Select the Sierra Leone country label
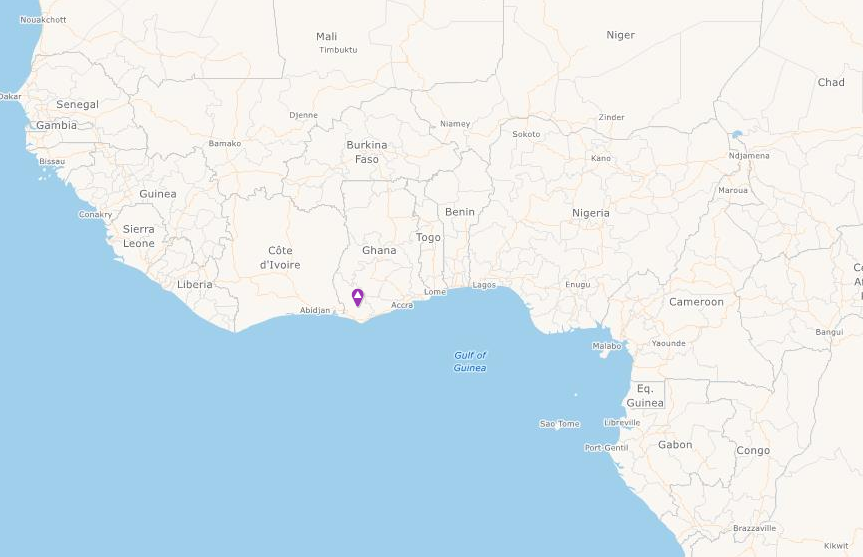Viewport: 863px width, 557px height. pyautogui.click(x=139, y=236)
